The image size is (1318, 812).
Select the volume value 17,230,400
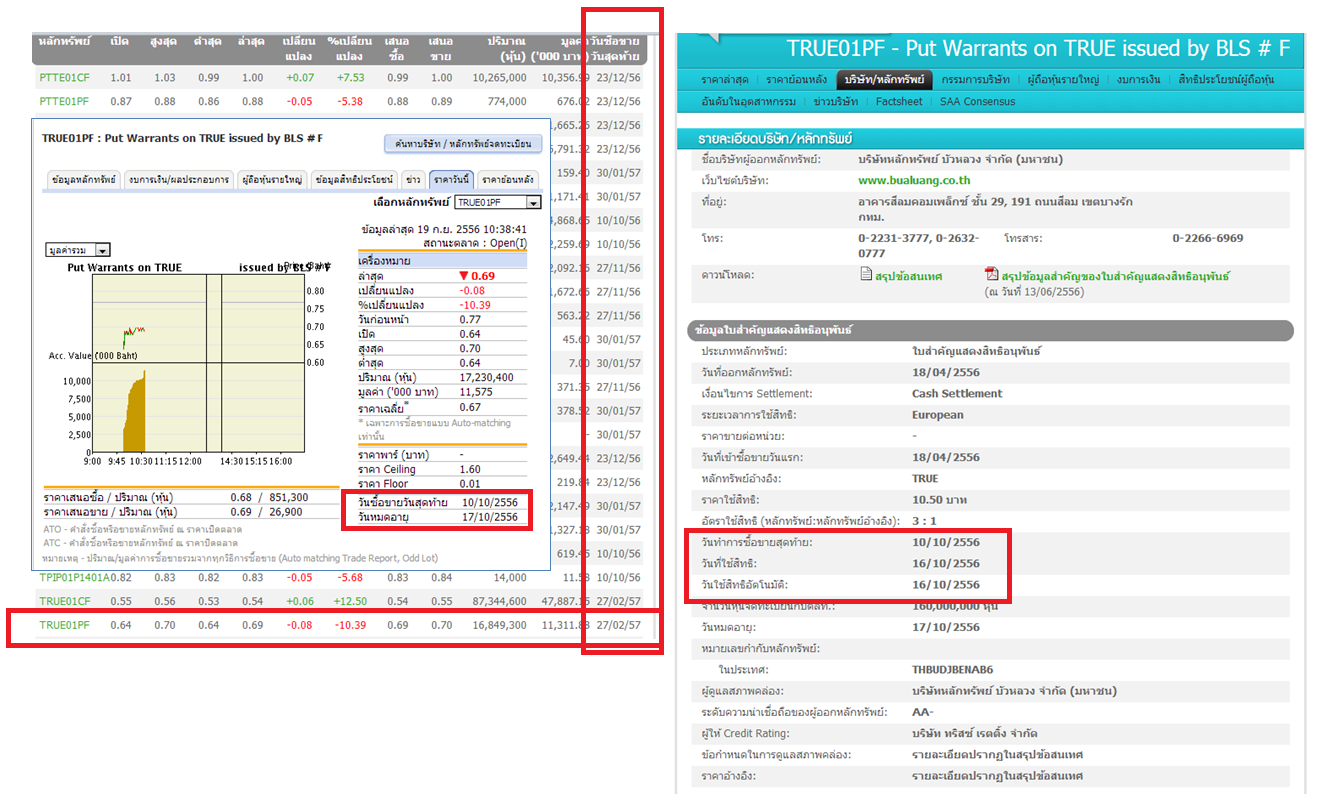pos(486,378)
